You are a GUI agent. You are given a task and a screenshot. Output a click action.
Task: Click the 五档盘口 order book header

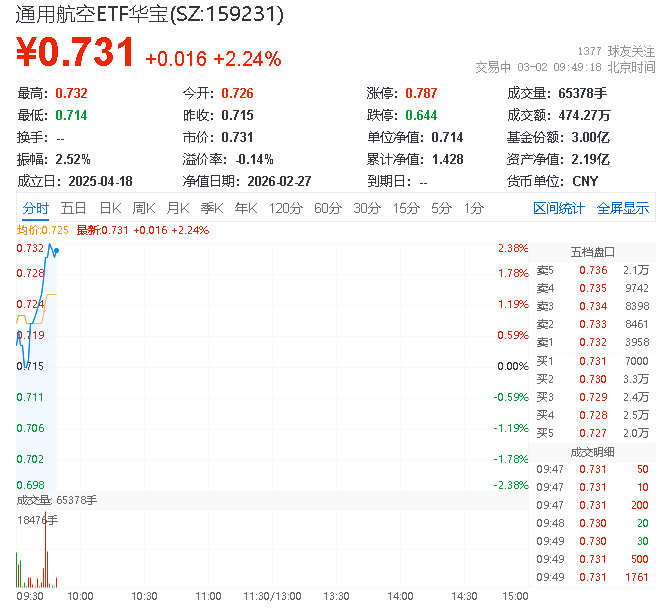pyautogui.click(x=592, y=252)
